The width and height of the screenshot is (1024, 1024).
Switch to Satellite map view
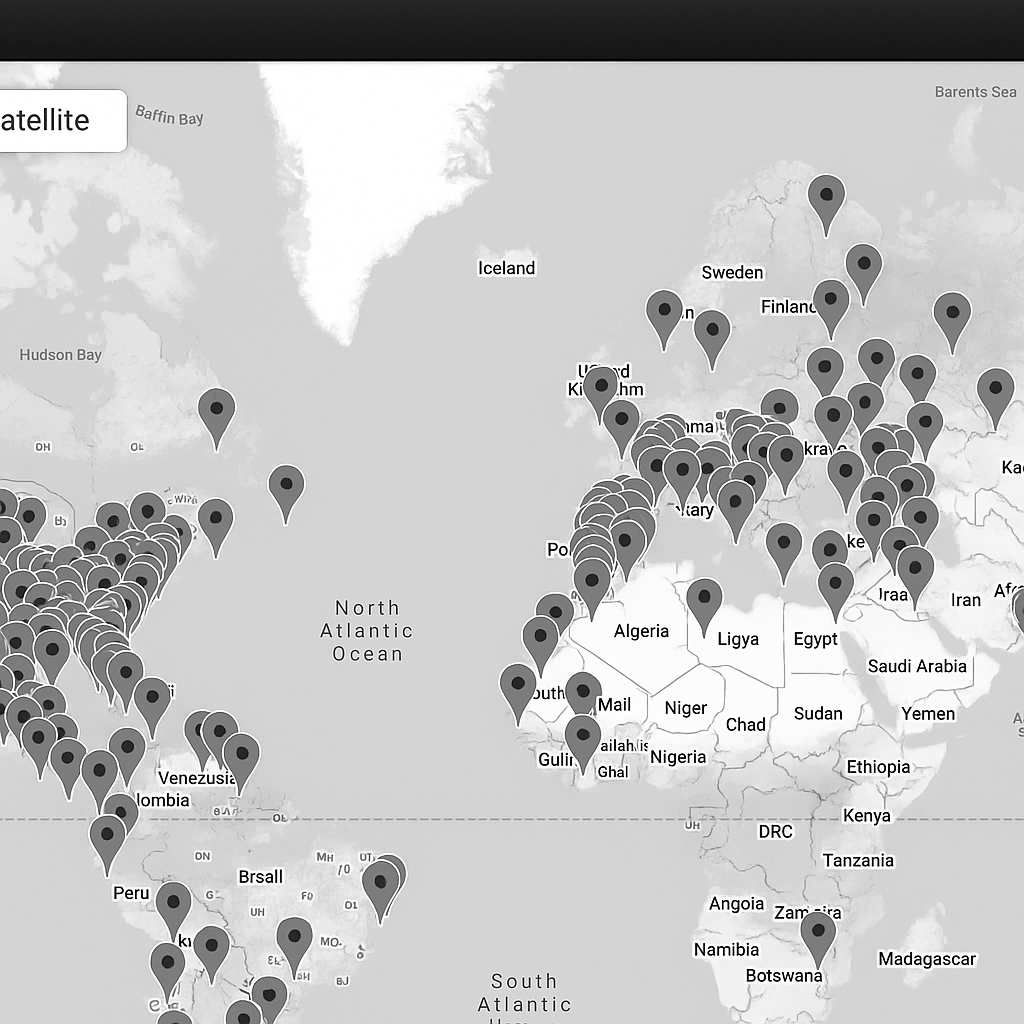point(60,121)
